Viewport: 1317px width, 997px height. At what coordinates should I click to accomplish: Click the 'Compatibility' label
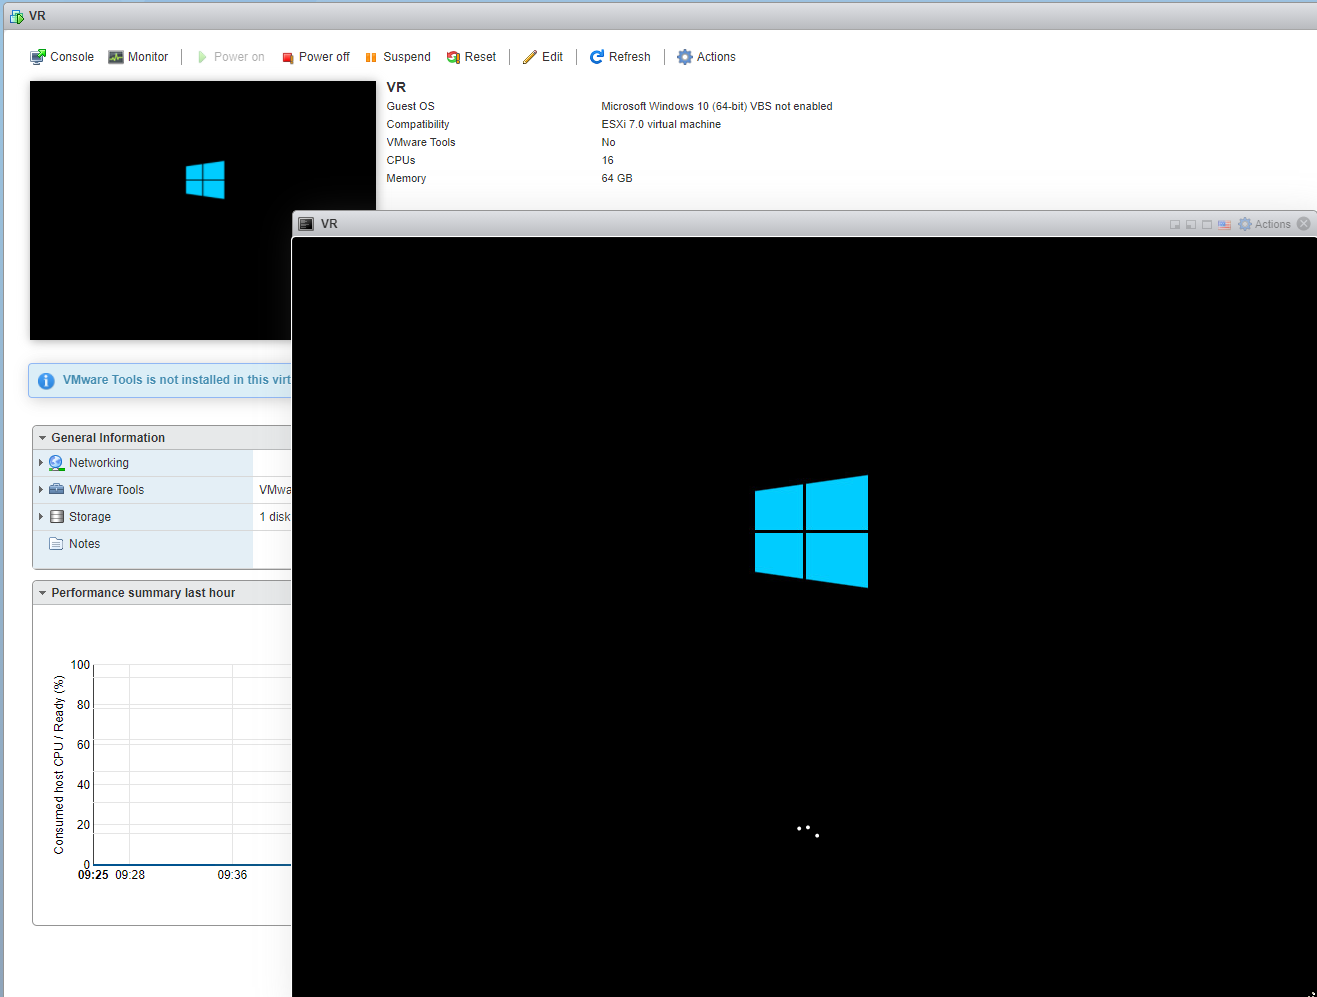418,124
